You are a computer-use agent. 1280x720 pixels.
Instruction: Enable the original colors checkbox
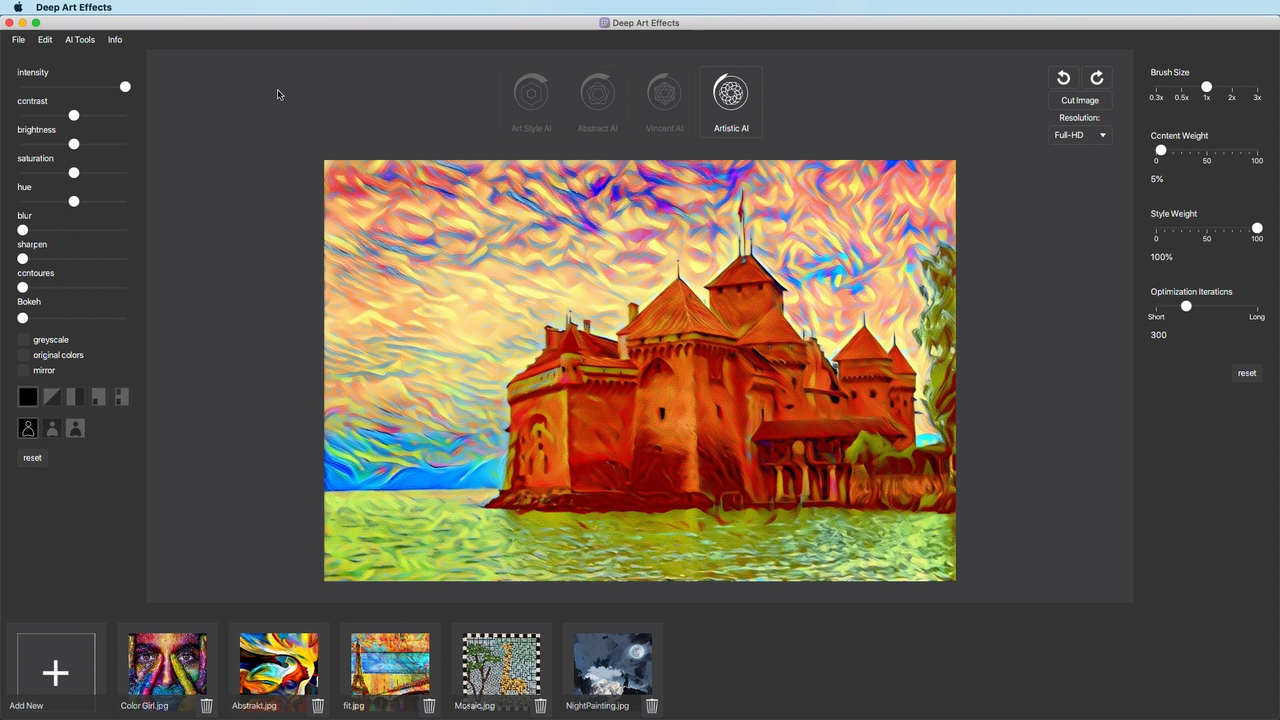coord(23,355)
